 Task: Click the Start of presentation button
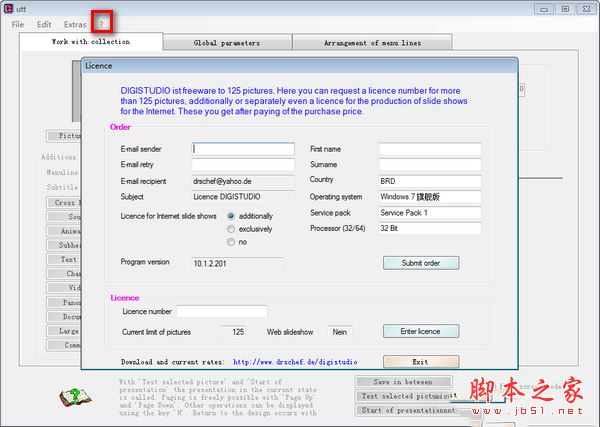[x=406, y=411]
